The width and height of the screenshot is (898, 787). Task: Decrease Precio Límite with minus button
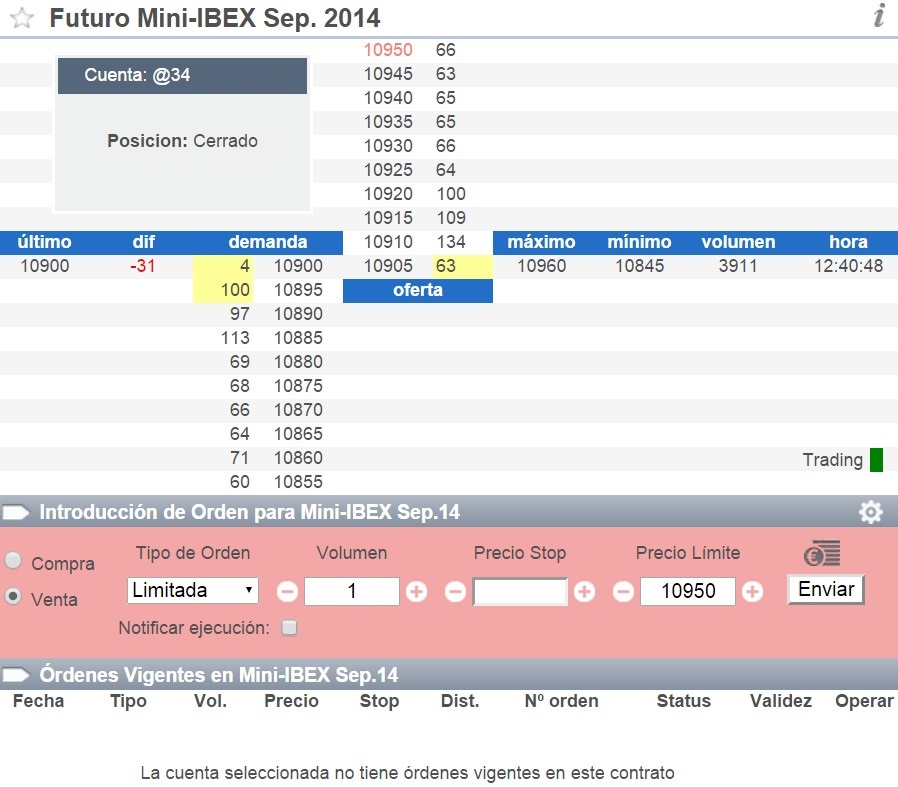coord(623,592)
